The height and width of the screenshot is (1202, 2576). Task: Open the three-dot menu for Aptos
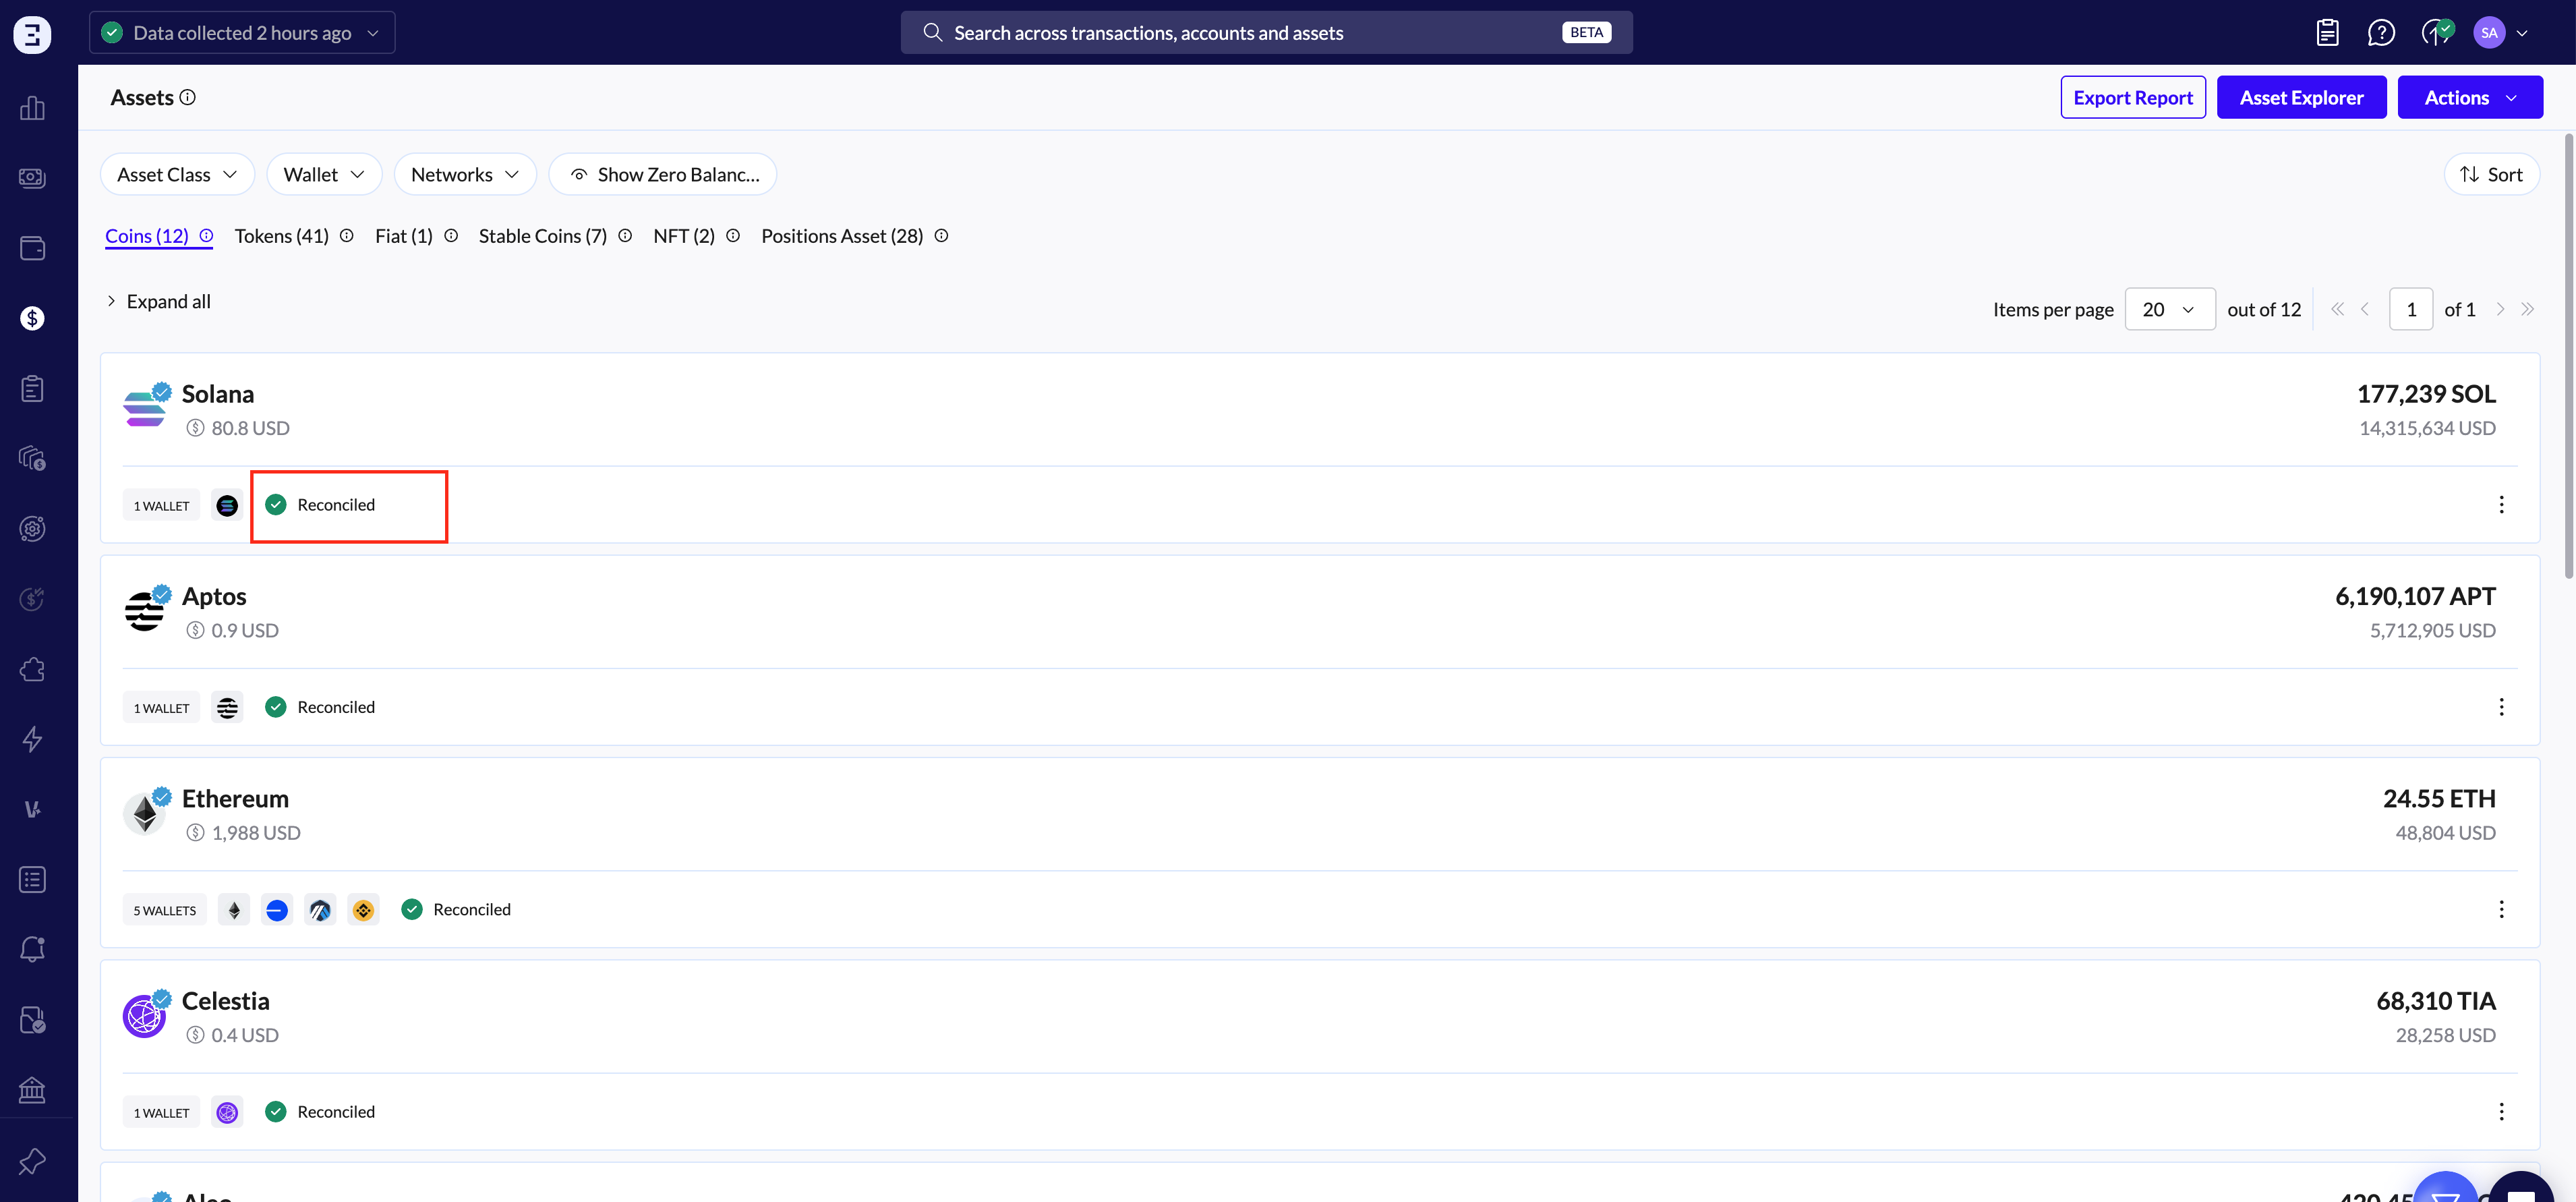point(2501,707)
